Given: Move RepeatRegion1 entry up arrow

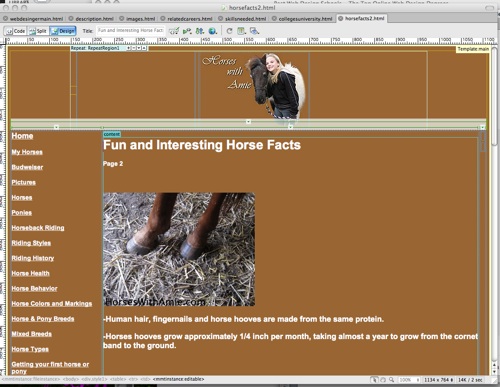Looking at the screenshot, I should (144, 48).
